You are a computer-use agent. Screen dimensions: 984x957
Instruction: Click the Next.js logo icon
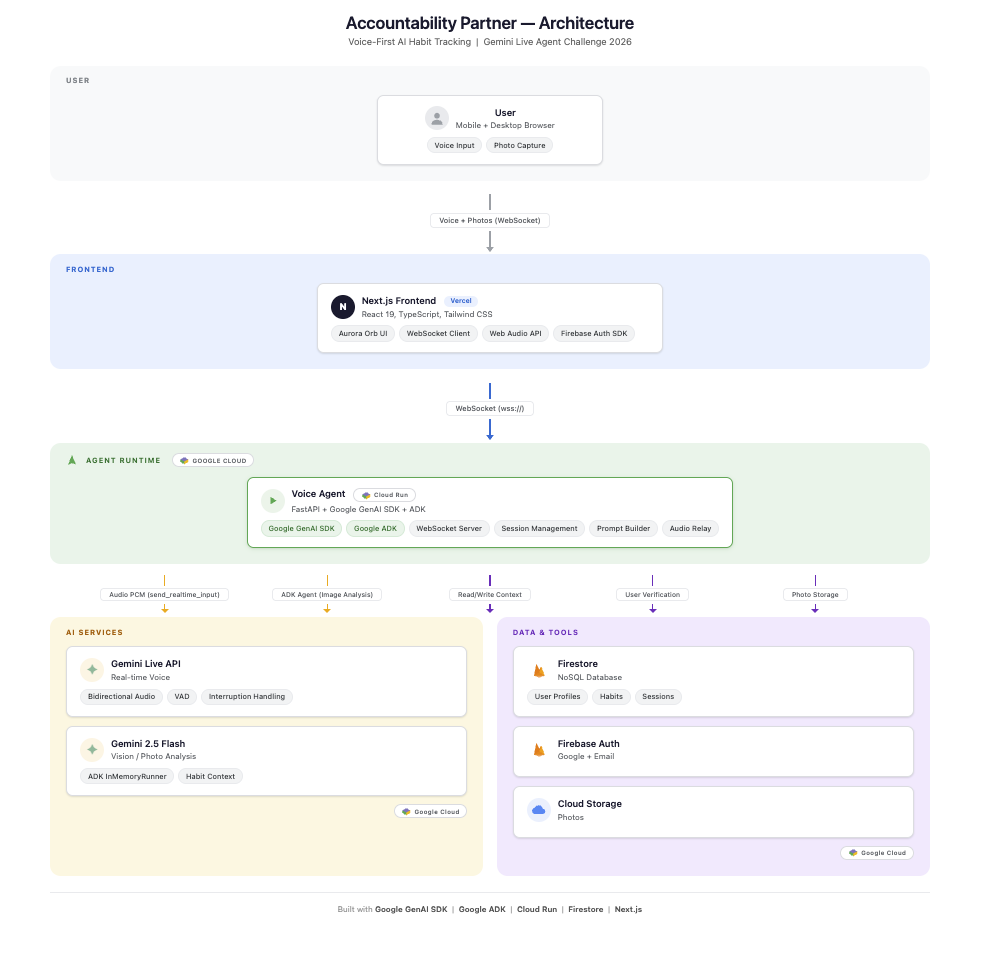click(343, 307)
